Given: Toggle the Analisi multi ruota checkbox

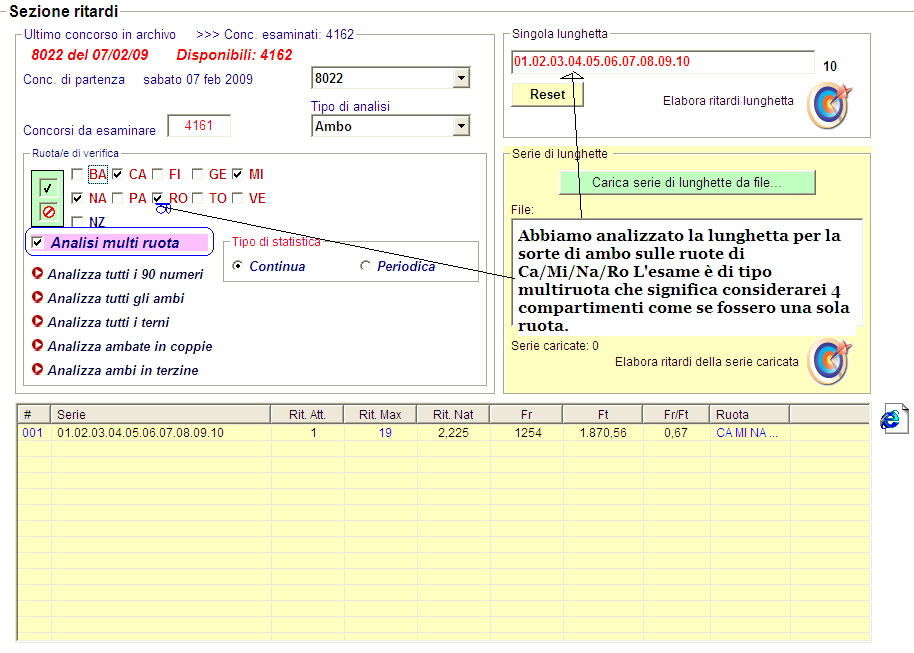Looking at the screenshot, I should [38, 242].
